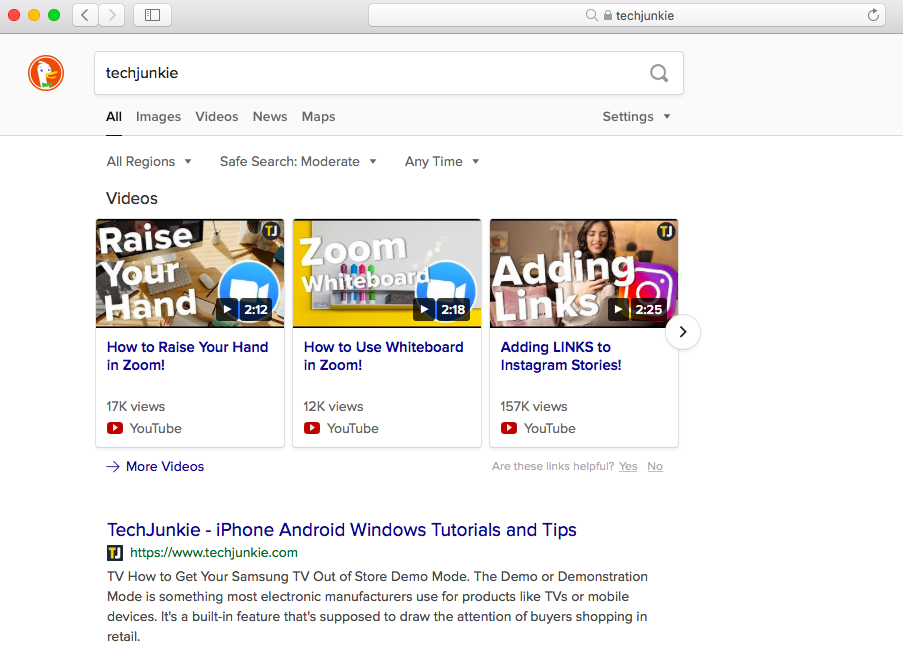Image resolution: width=903 pixels, height=649 pixels.
Task: Mark the video links as helpful with Yes
Action: (x=627, y=466)
